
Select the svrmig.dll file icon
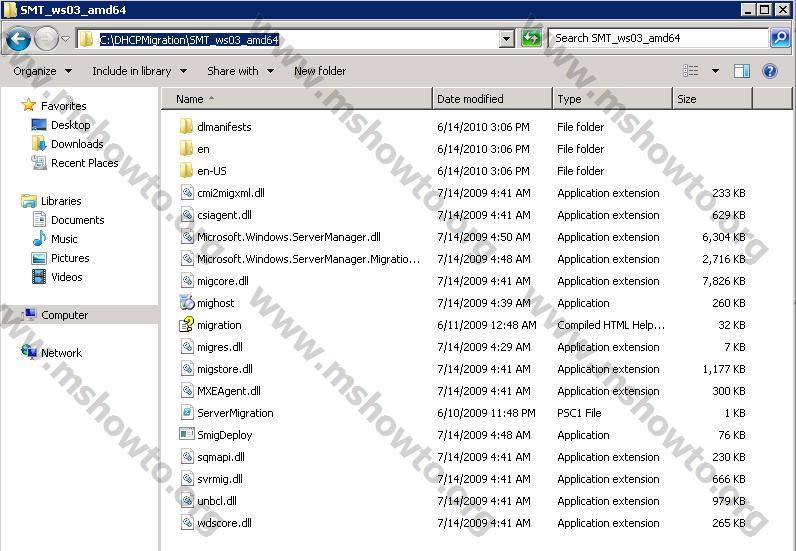187,479
